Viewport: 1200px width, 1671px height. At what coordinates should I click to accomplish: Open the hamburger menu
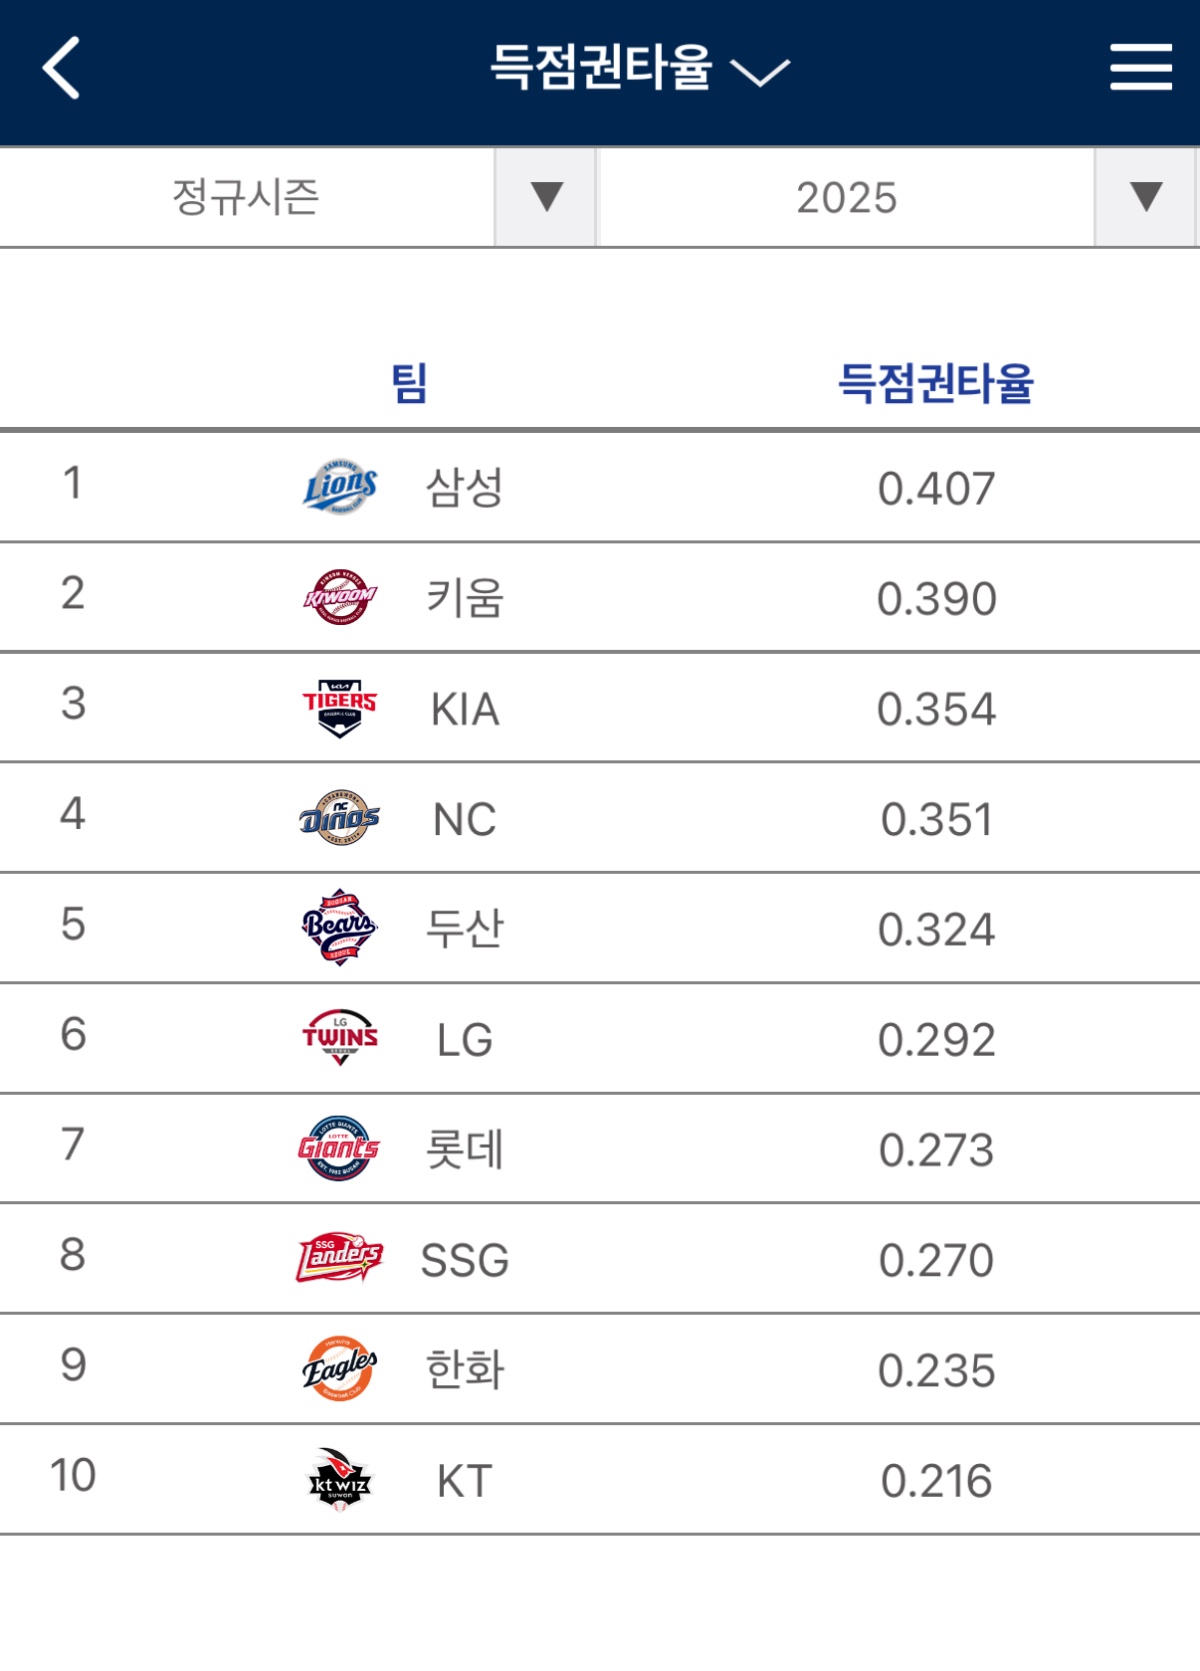1140,68
